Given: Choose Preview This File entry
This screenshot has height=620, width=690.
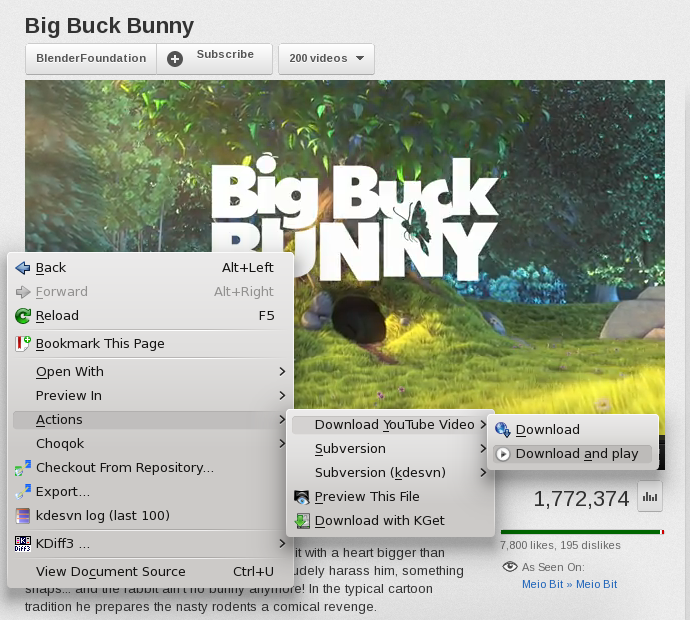Looking at the screenshot, I should coord(390,497).
